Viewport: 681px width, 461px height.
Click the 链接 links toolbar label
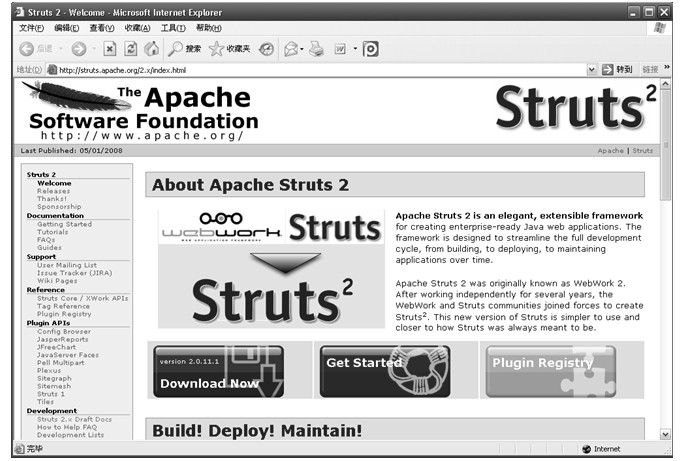[x=650, y=70]
